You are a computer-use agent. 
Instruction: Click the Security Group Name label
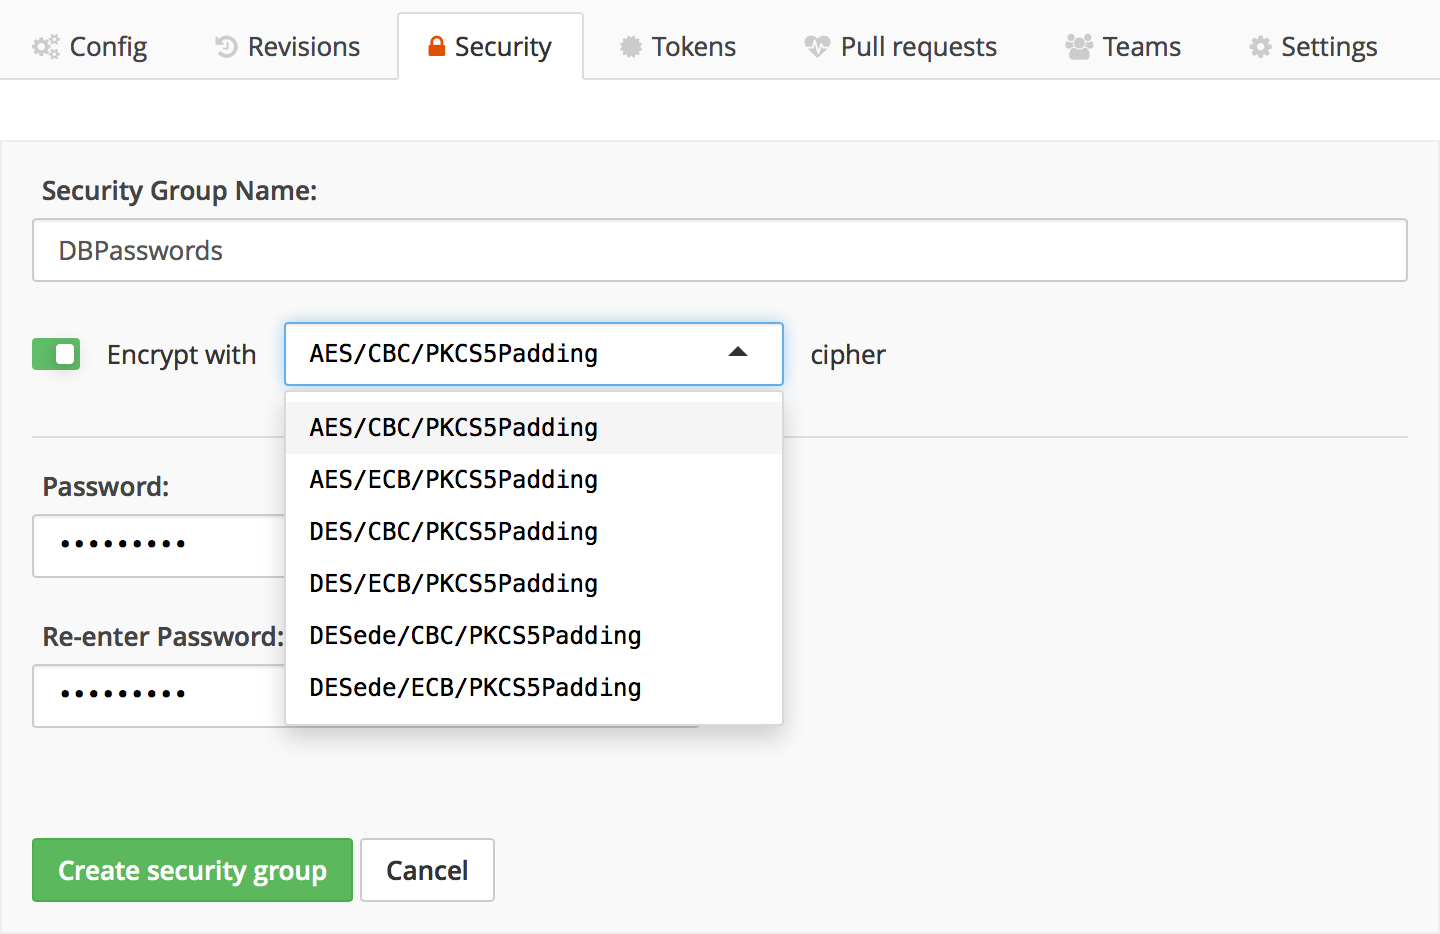[x=179, y=191]
